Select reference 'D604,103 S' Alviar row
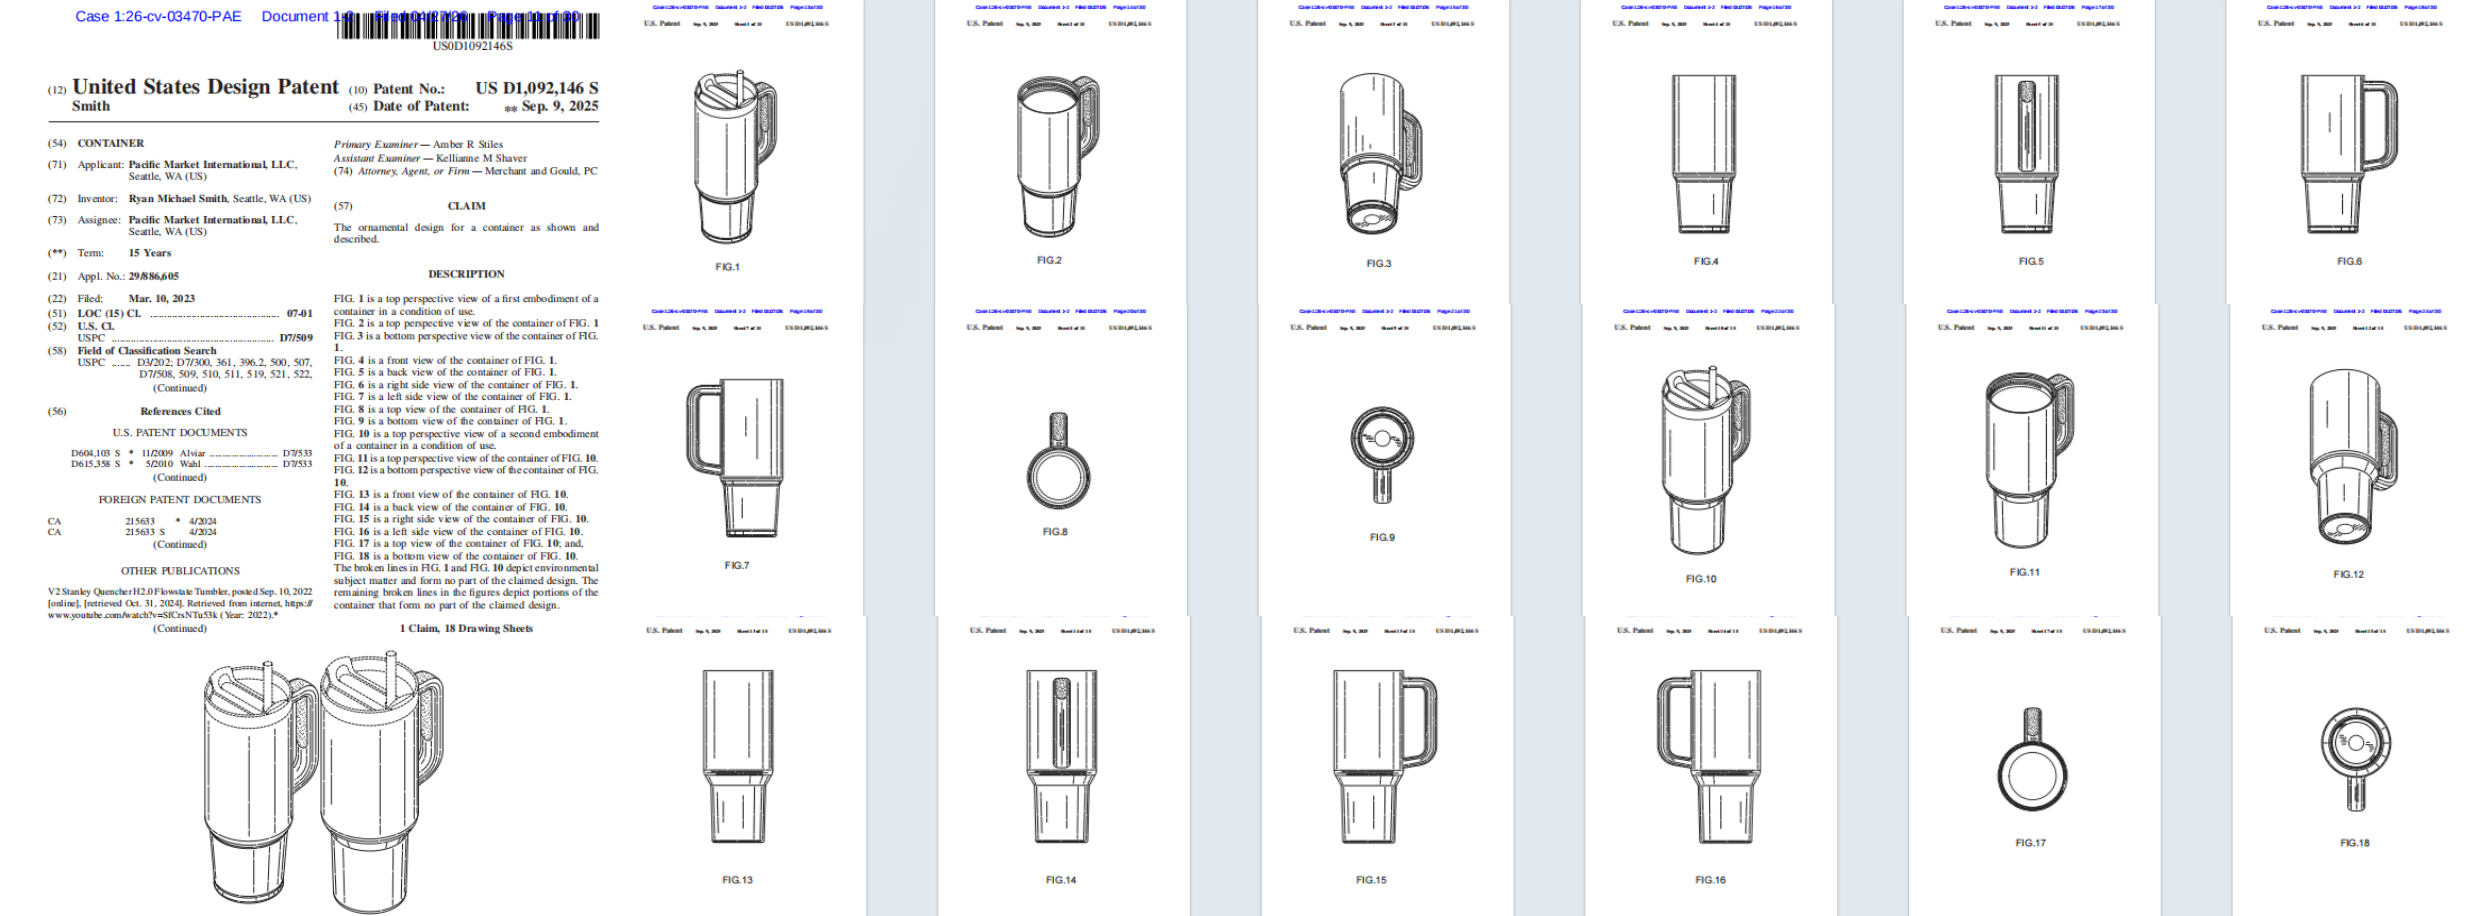Screen dimensions: 2472x916 (x=191, y=453)
